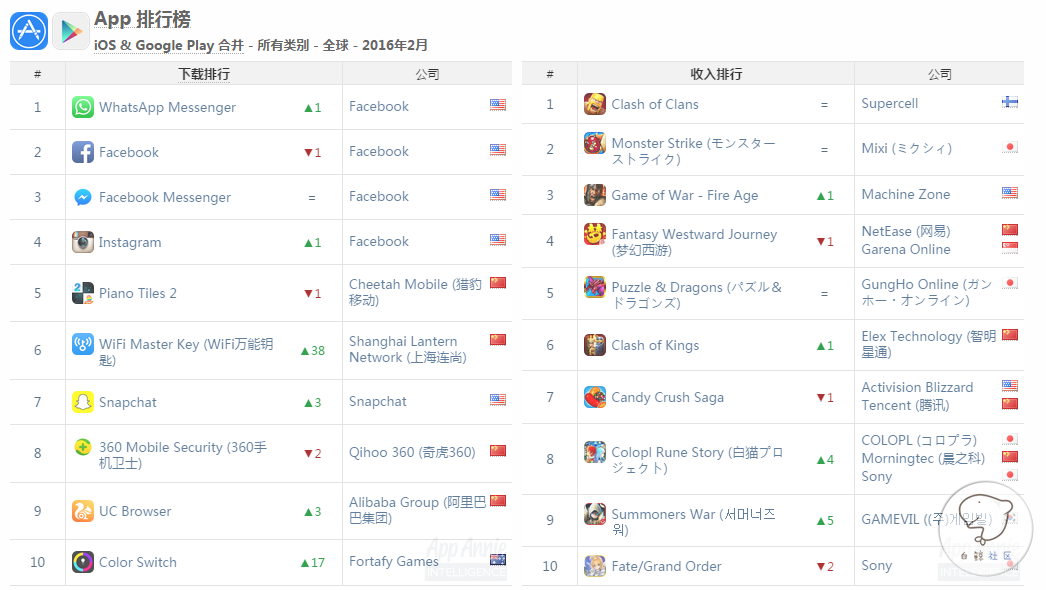Click the Piano Tiles 2 icon
The image size is (1046, 590).
82,293
